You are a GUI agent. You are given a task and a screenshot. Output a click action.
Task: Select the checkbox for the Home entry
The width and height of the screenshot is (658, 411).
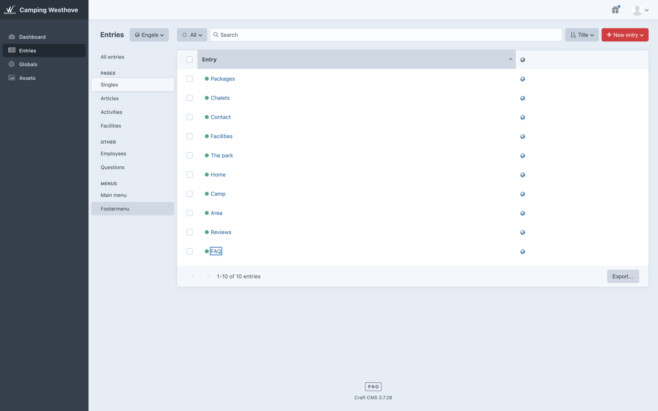coord(189,175)
